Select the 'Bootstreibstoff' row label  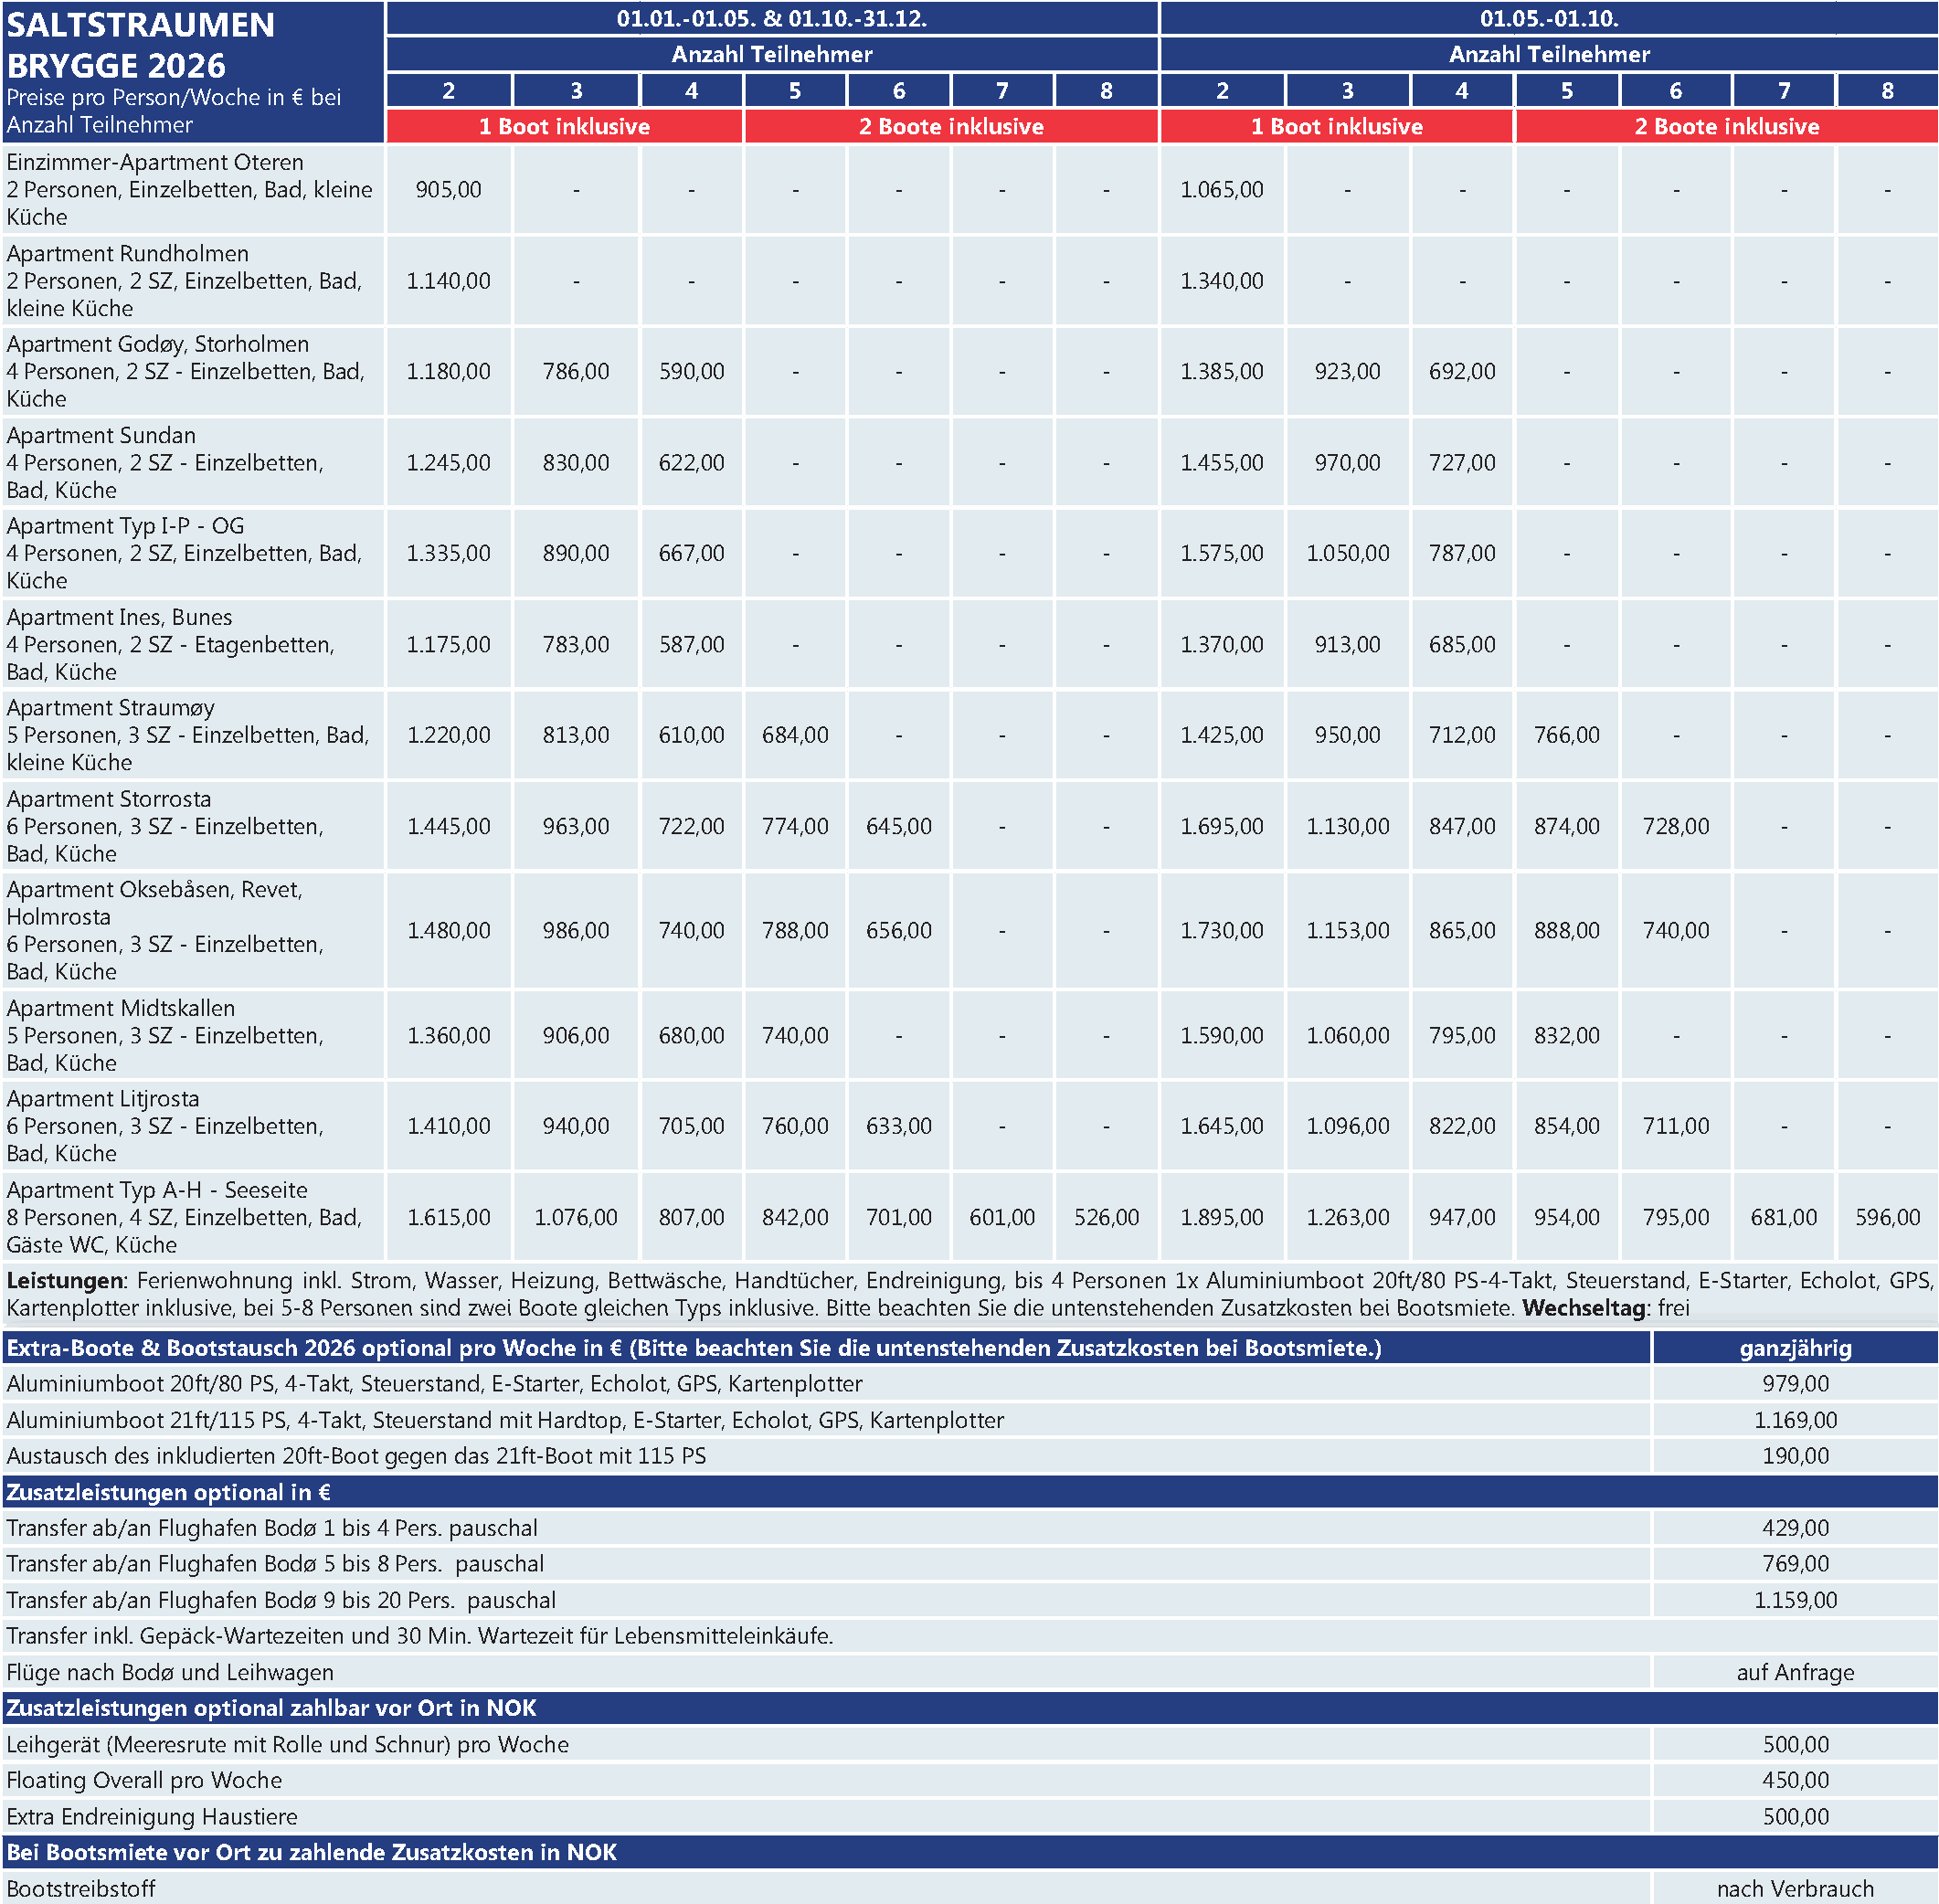[81, 1889]
